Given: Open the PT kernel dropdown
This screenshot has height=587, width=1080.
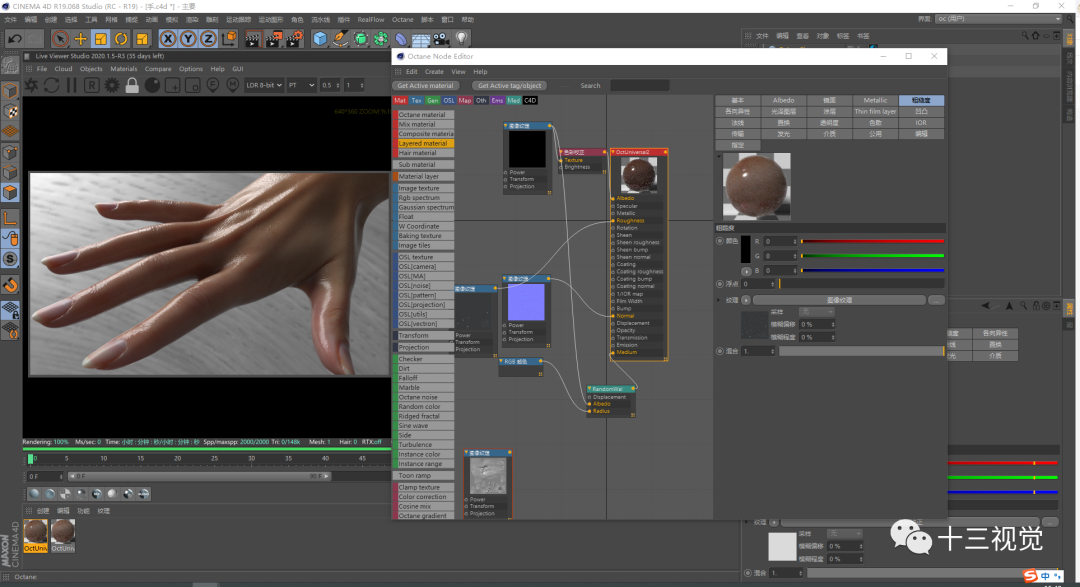Looking at the screenshot, I should (x=301, y=85).
